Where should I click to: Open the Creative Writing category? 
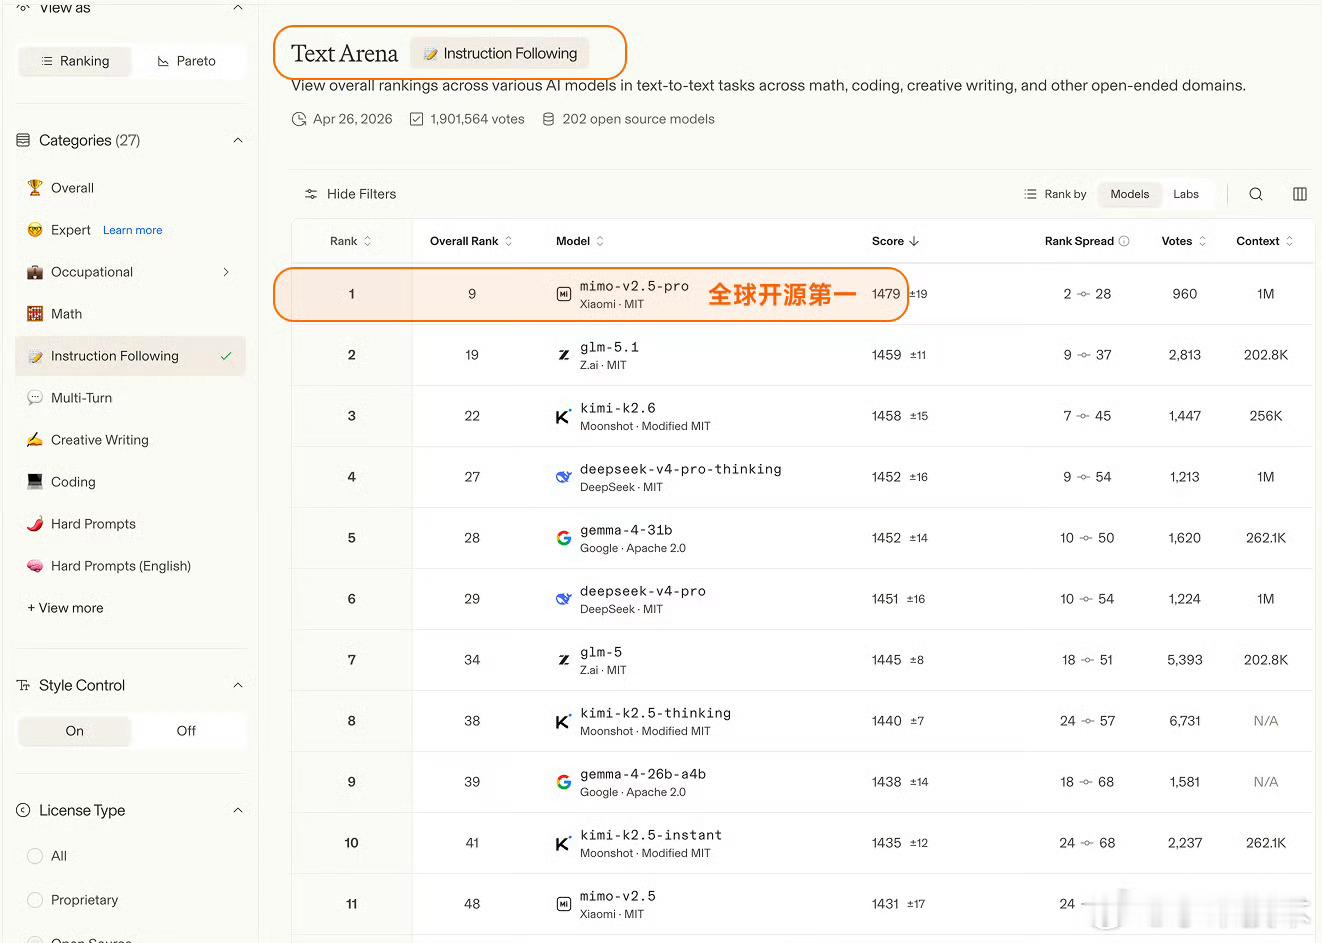point(100,440)
